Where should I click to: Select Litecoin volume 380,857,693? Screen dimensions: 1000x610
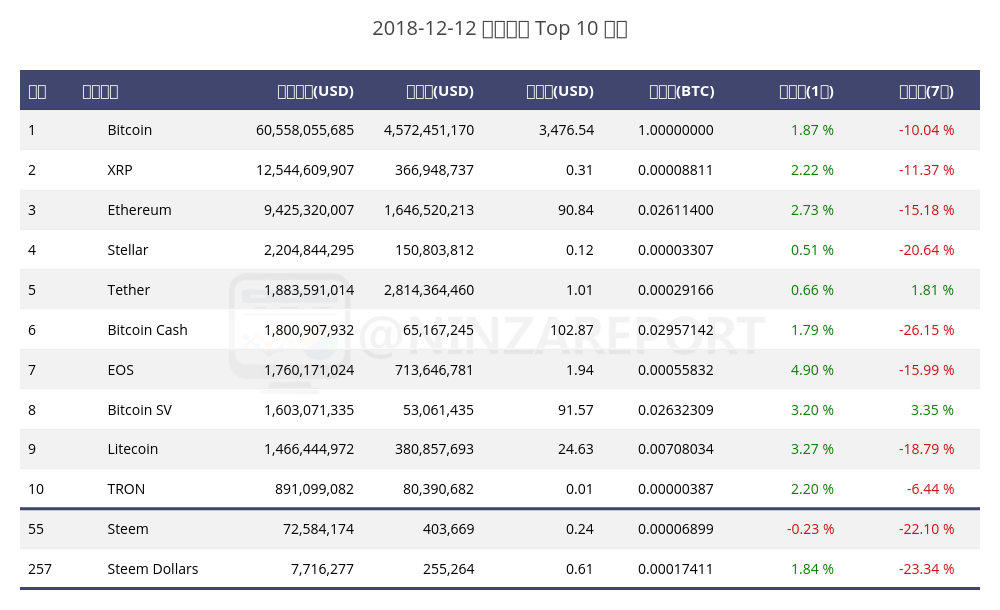point(434,449)
